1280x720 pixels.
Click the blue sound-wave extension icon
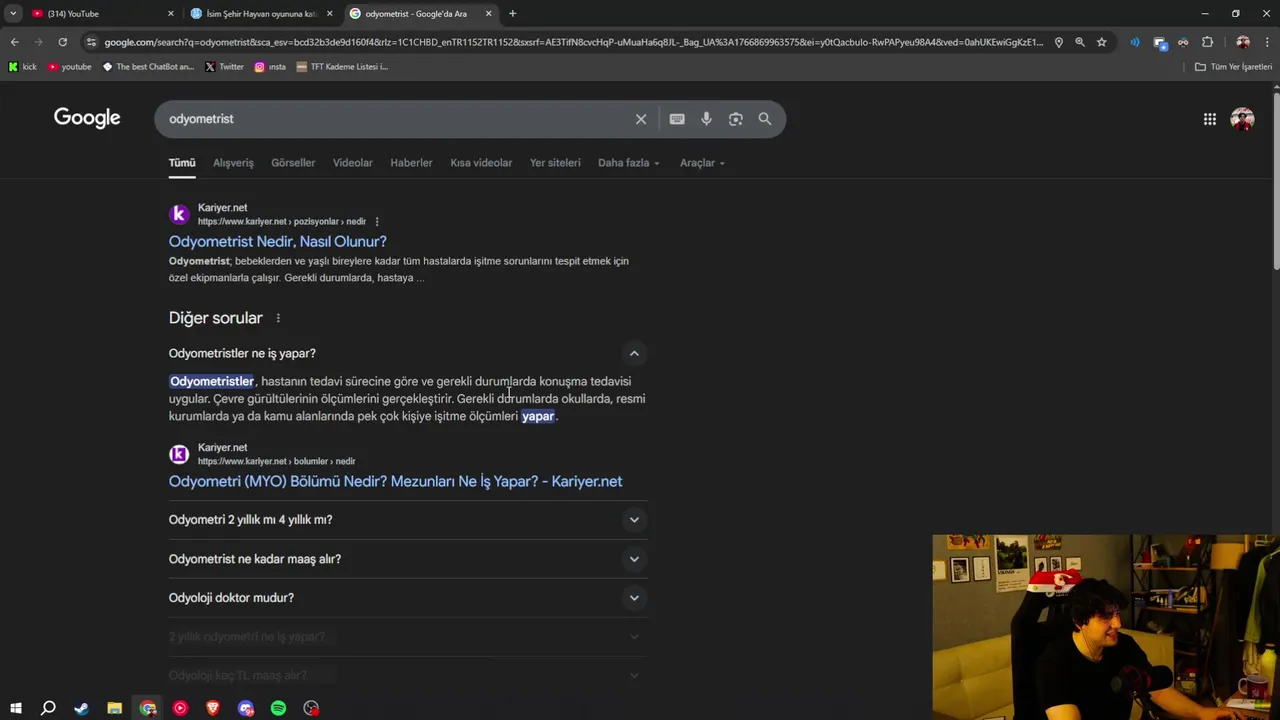[1135, 42]
